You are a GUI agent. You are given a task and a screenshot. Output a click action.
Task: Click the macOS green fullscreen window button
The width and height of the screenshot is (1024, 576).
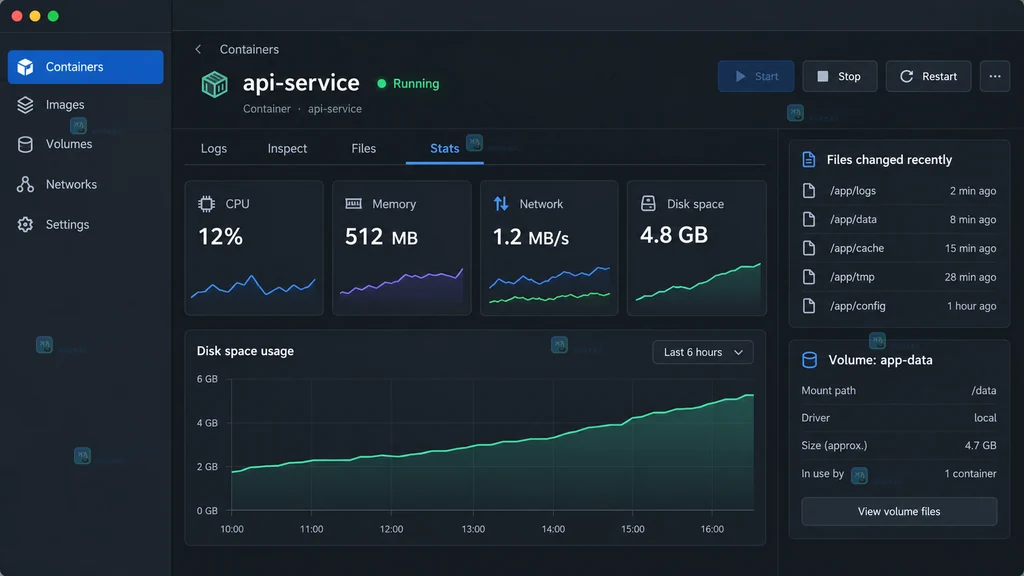pos(54,16)
